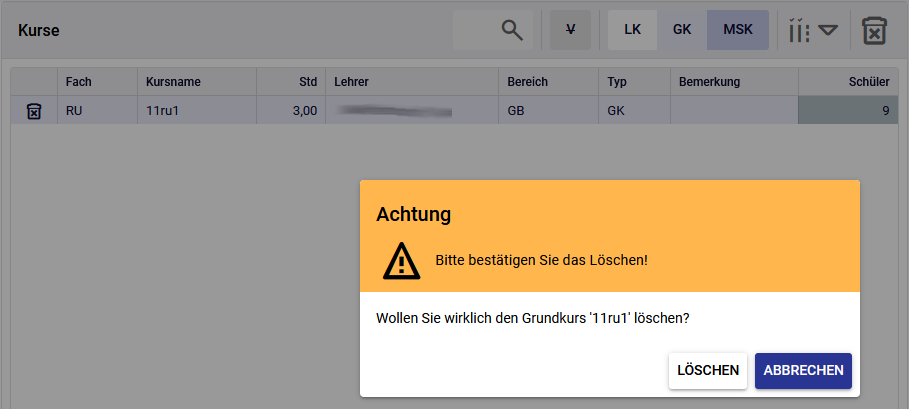This screenshot has height=409, width=909.
Task: Select the 11ru1 course name cell
Action: [197, 111]
